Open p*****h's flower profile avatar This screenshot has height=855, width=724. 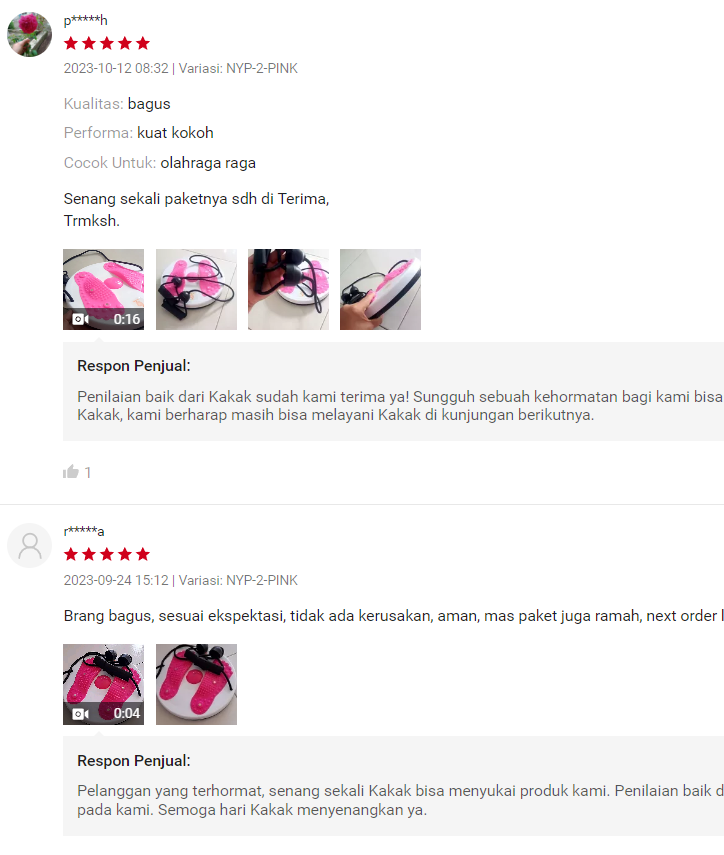[29, 34]
